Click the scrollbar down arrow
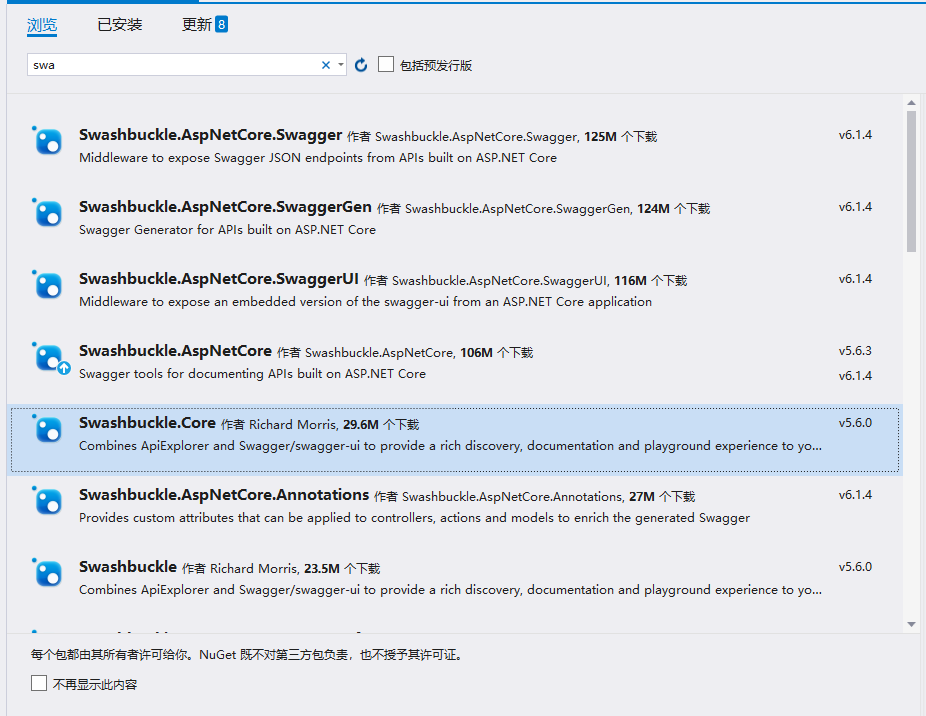 point(911,624)
